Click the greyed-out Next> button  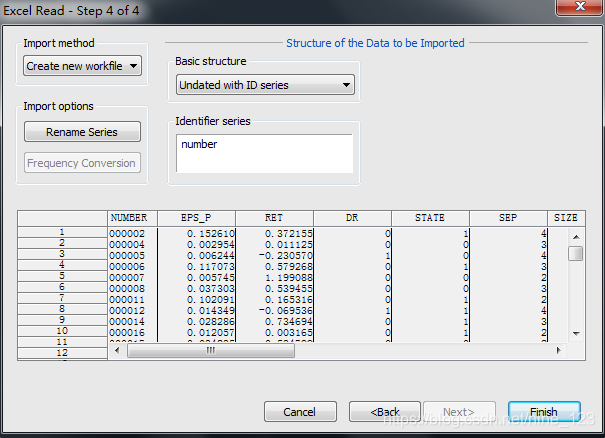click(x=459, y=412)
